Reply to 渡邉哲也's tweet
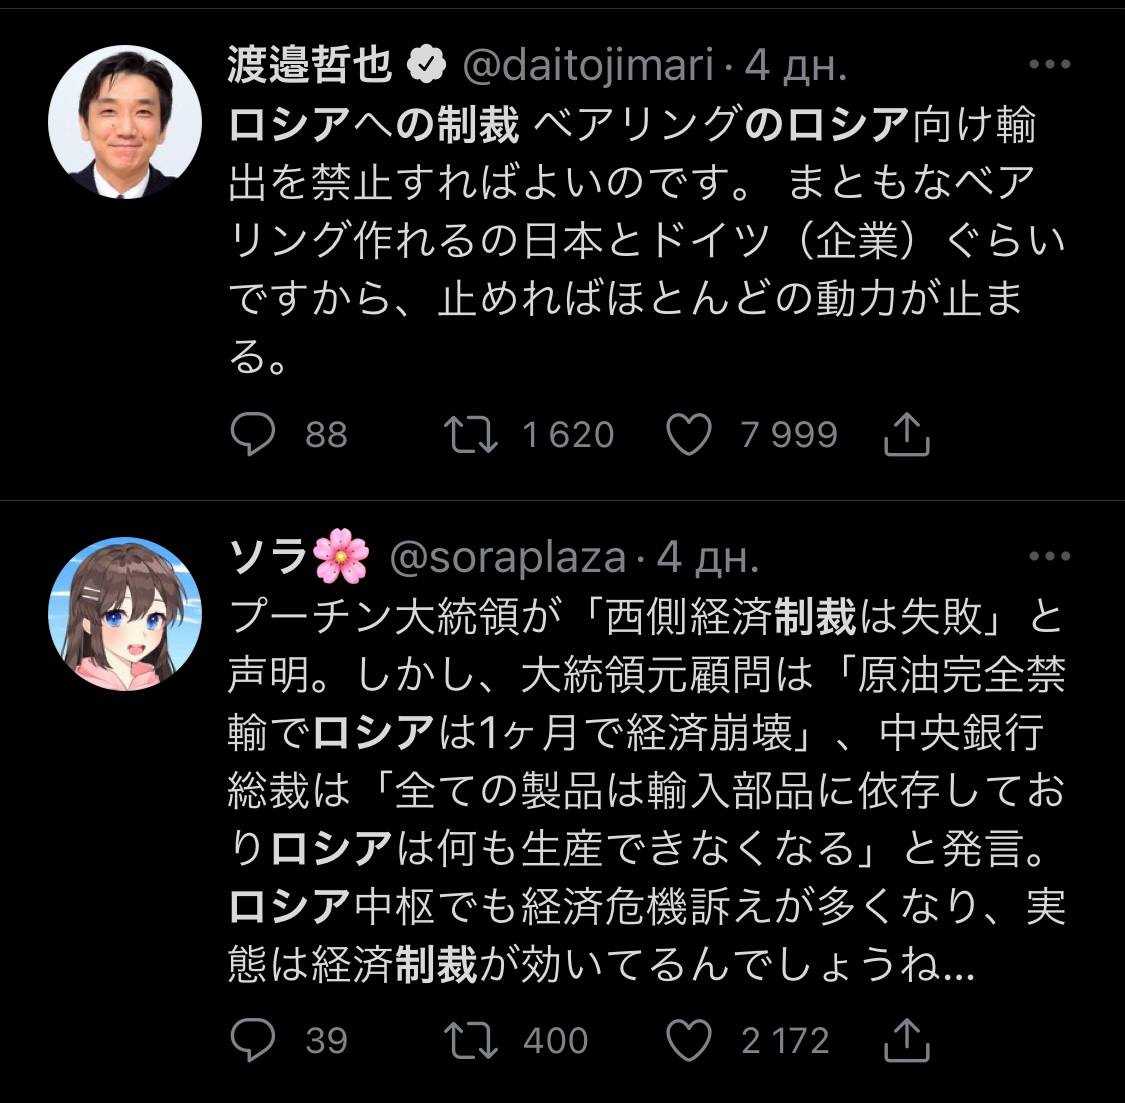Viewport: 1125px width, 1103px height. click(254, 435)
